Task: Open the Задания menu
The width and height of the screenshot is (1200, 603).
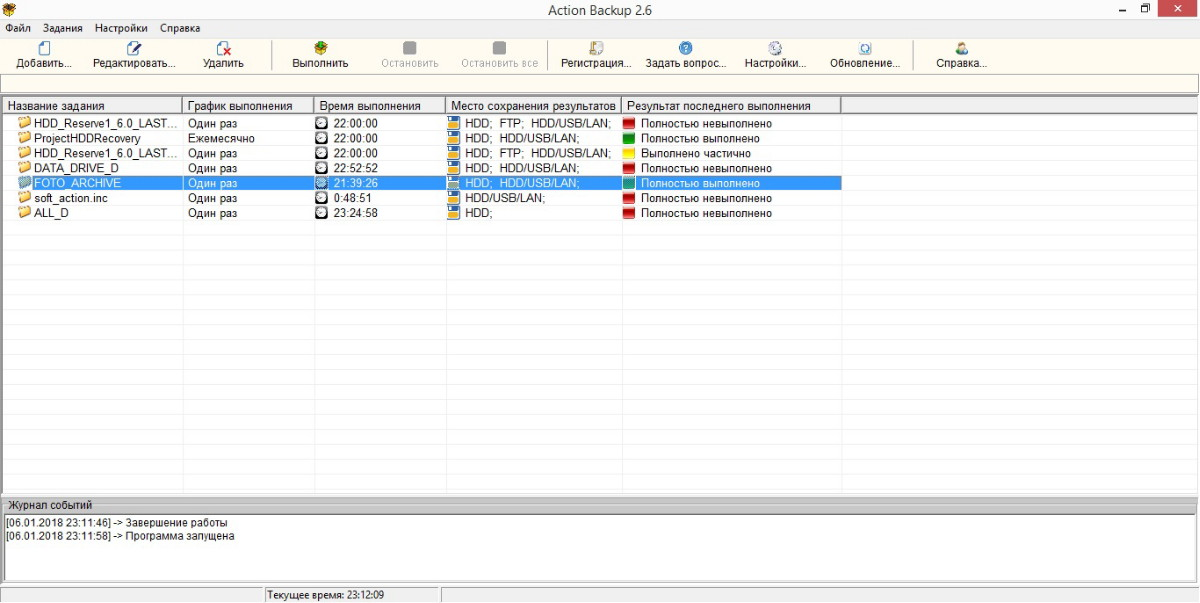Action: pos(63,28)
